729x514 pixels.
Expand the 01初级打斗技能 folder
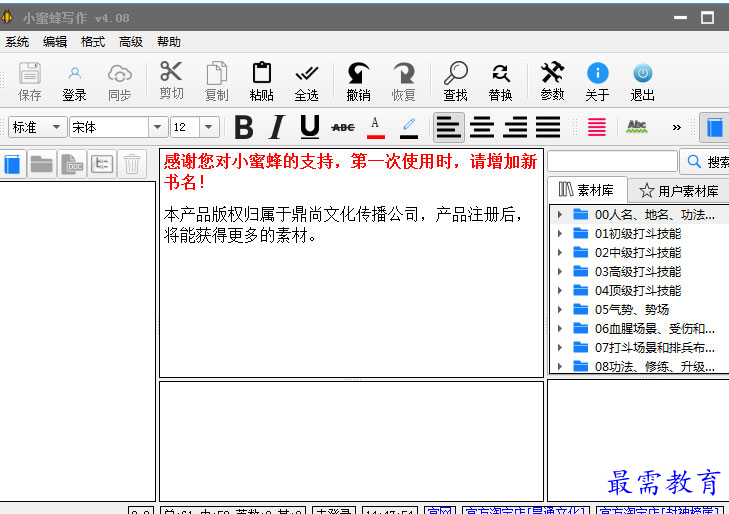[560, 234]
